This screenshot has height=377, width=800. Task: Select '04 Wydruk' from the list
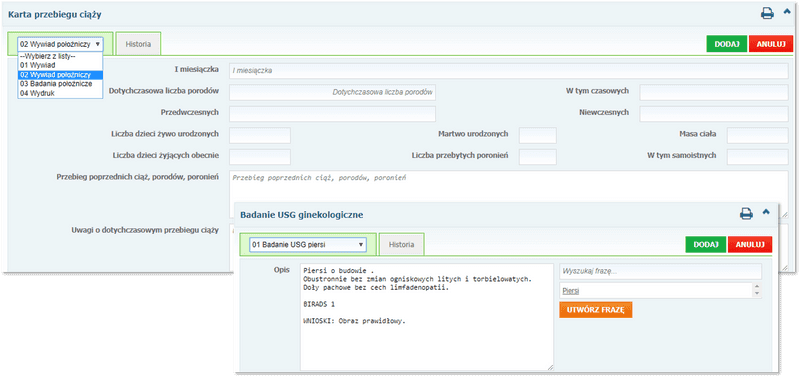click(x=60, y=93)
